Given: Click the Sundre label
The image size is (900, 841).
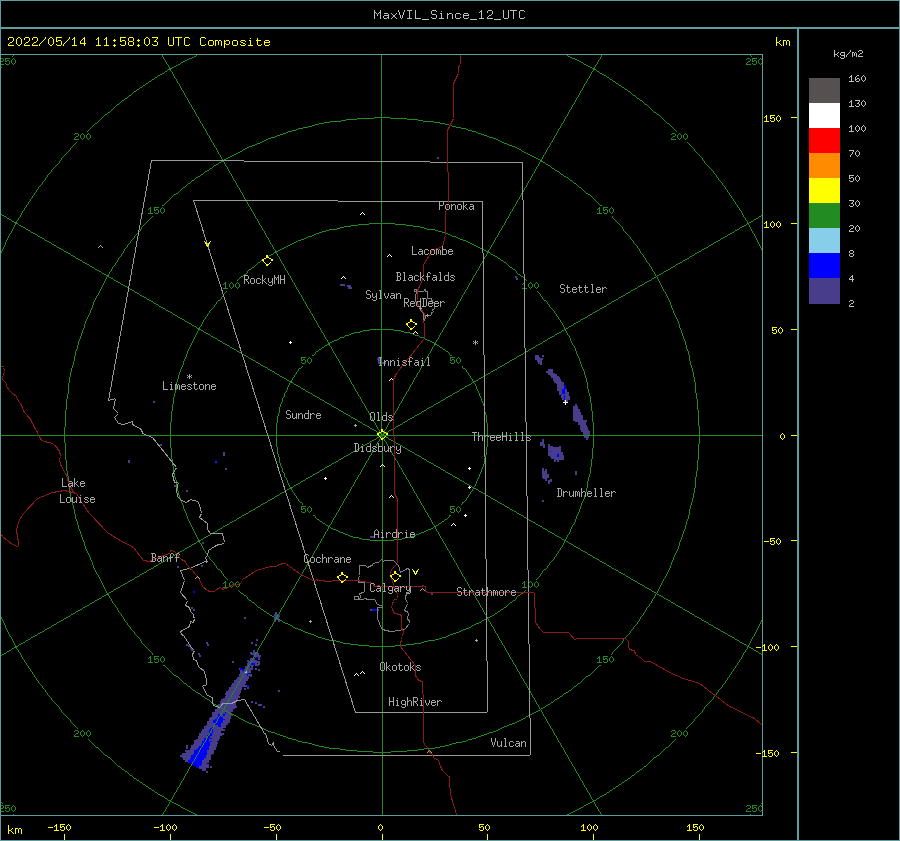Looking at the screenshot, I should 303,414.
